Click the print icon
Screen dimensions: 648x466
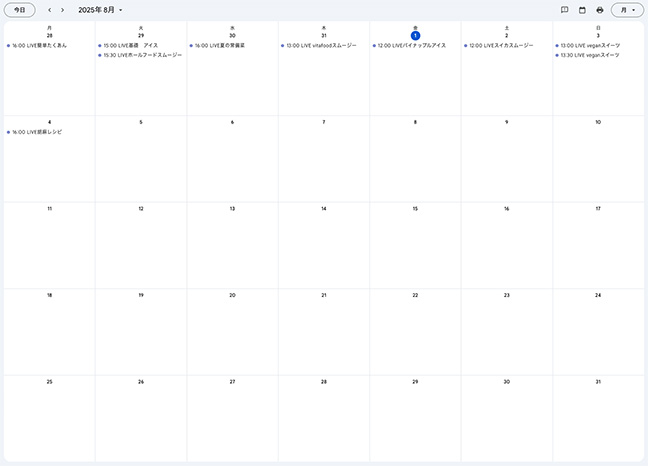point(600,10)
